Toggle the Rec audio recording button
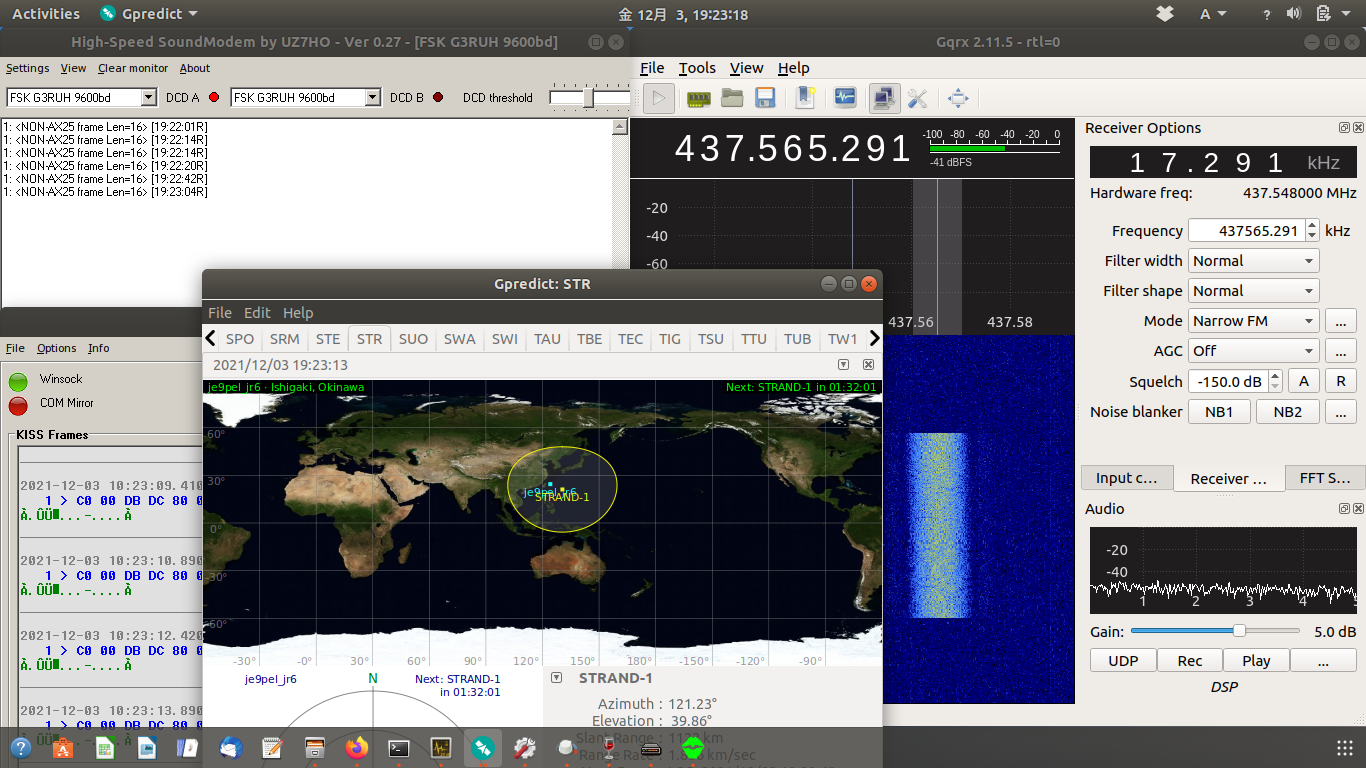This screenshot has height=768, width=1366. pos(1190,661)
